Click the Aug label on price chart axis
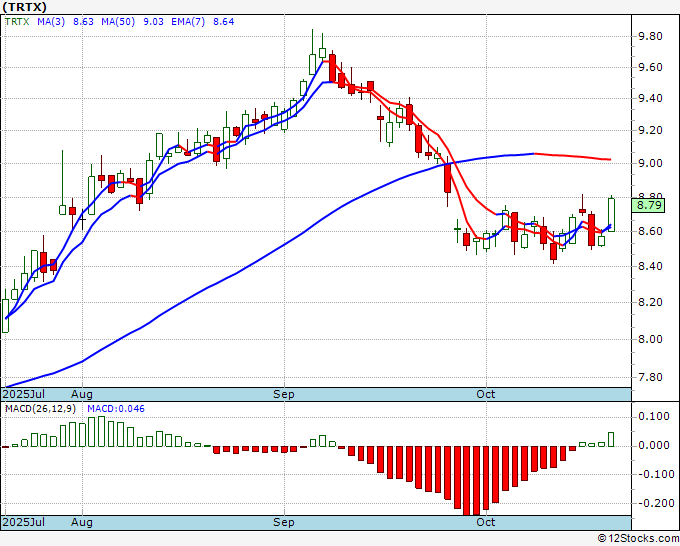This screenshot has height=546, width=680. pos(82,394)
